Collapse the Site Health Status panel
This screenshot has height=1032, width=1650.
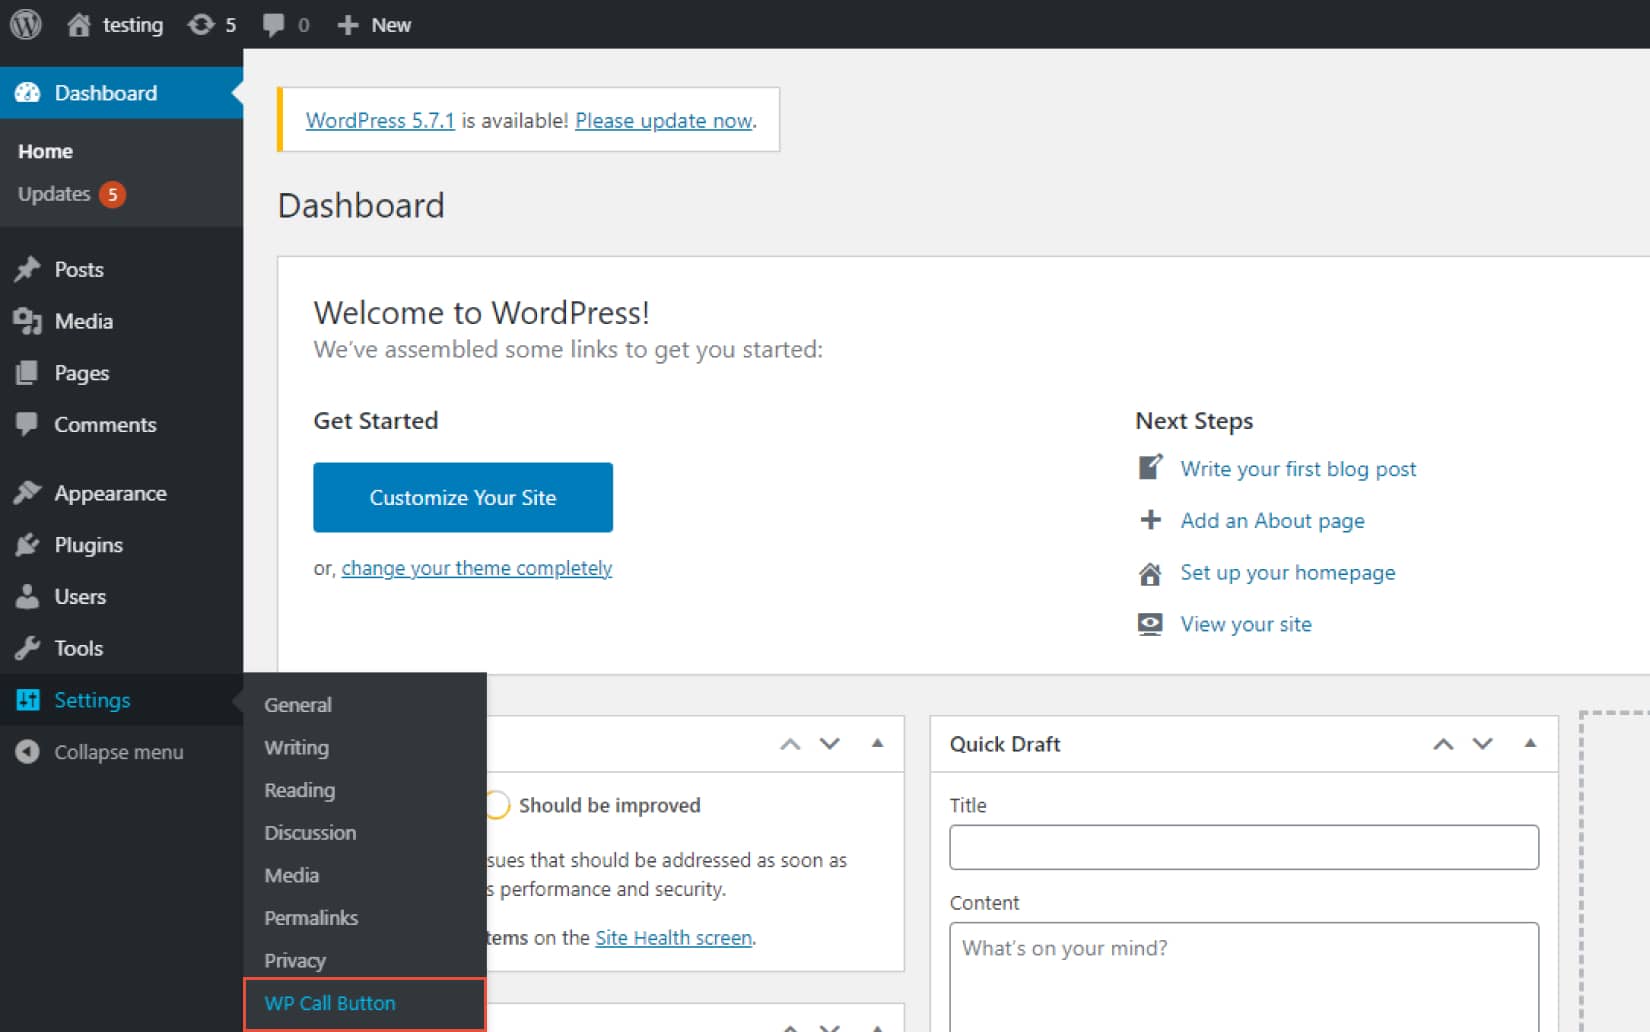click(x=877, y=744)
